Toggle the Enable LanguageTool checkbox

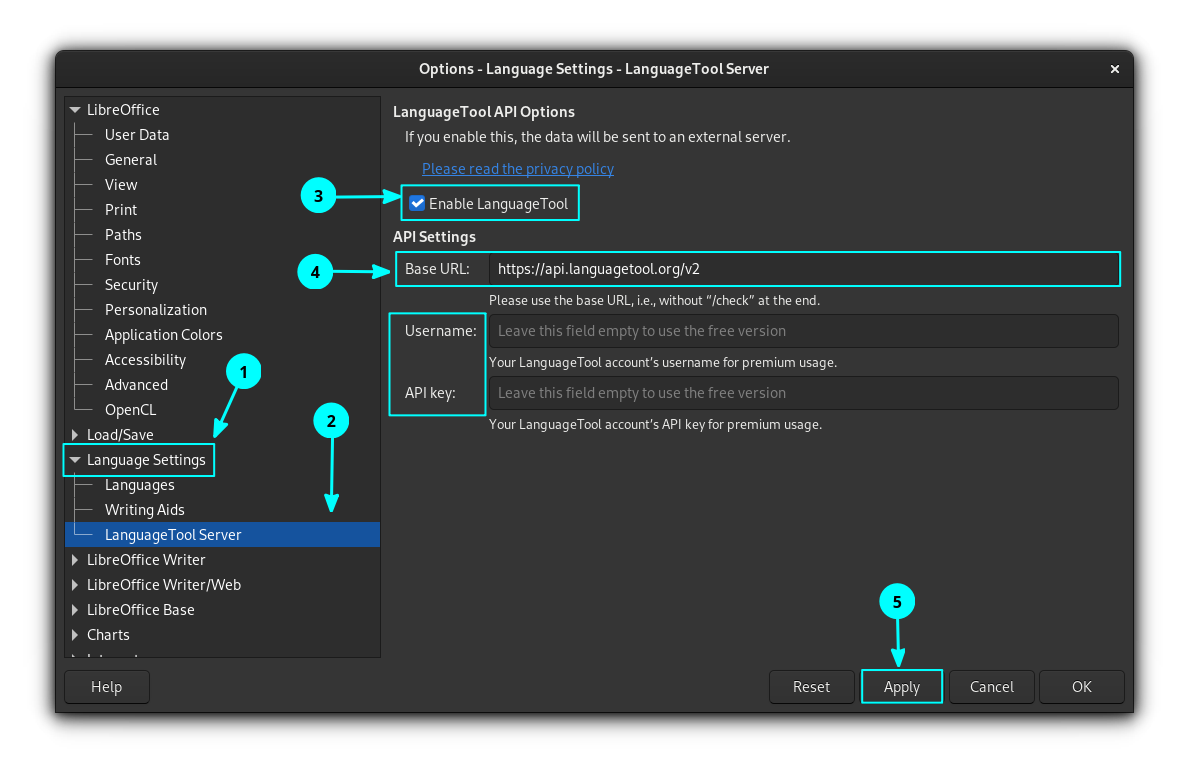pos(417,203)
